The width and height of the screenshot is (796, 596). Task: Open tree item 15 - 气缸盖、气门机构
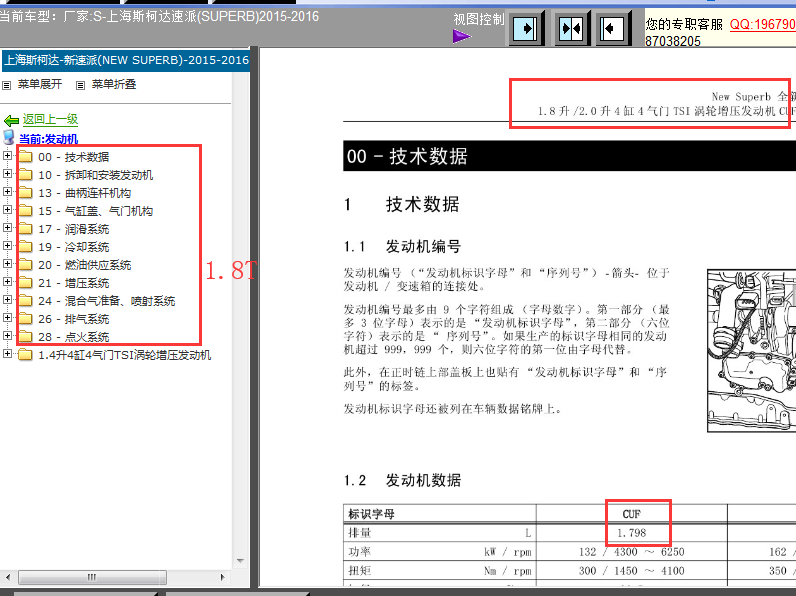[95, 211]
